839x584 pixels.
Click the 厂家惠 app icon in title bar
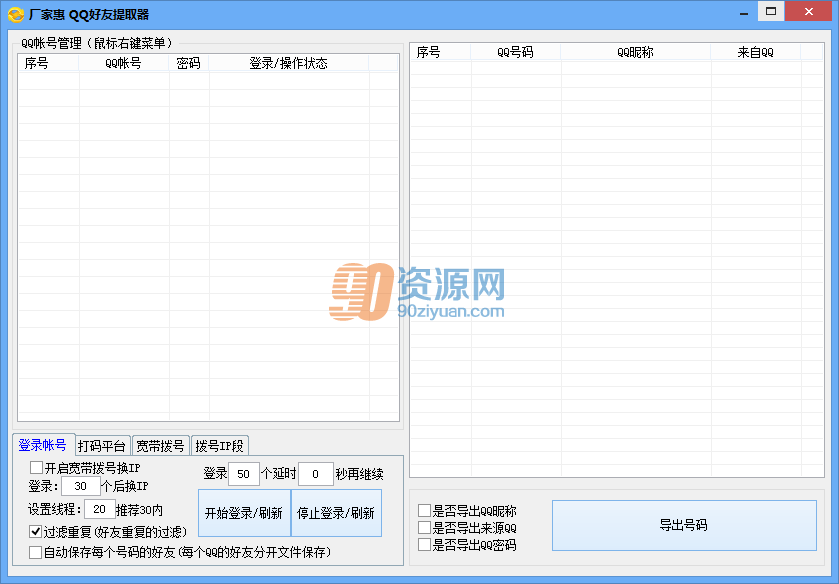[x=16, y=14]
